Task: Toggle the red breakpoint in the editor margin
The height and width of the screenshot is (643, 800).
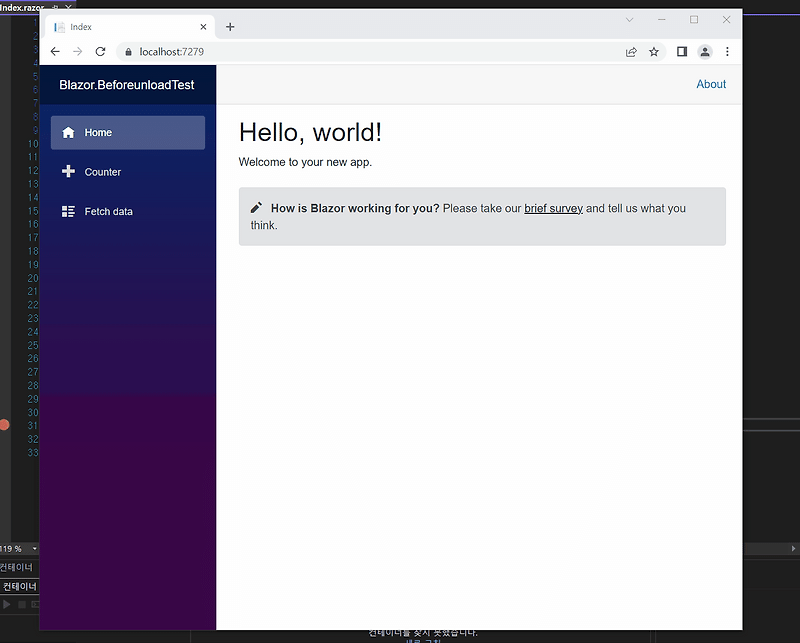Action: (x=5, y=424)
